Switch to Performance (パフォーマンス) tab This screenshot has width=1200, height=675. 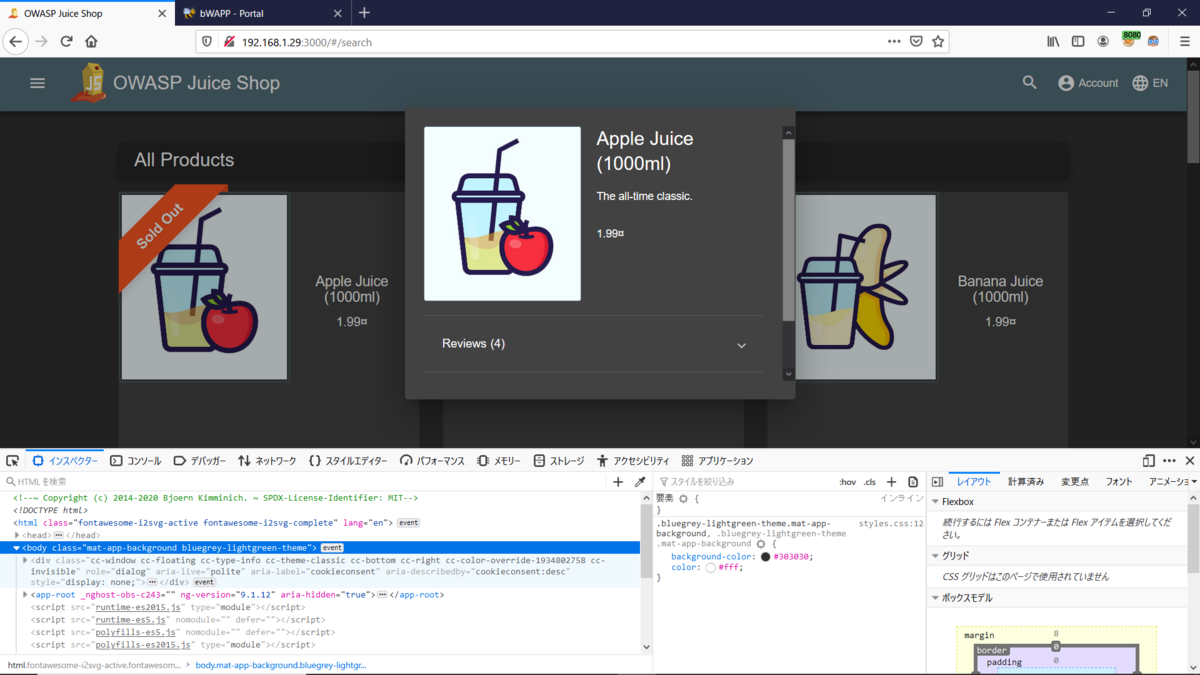[x=432, y=461]
